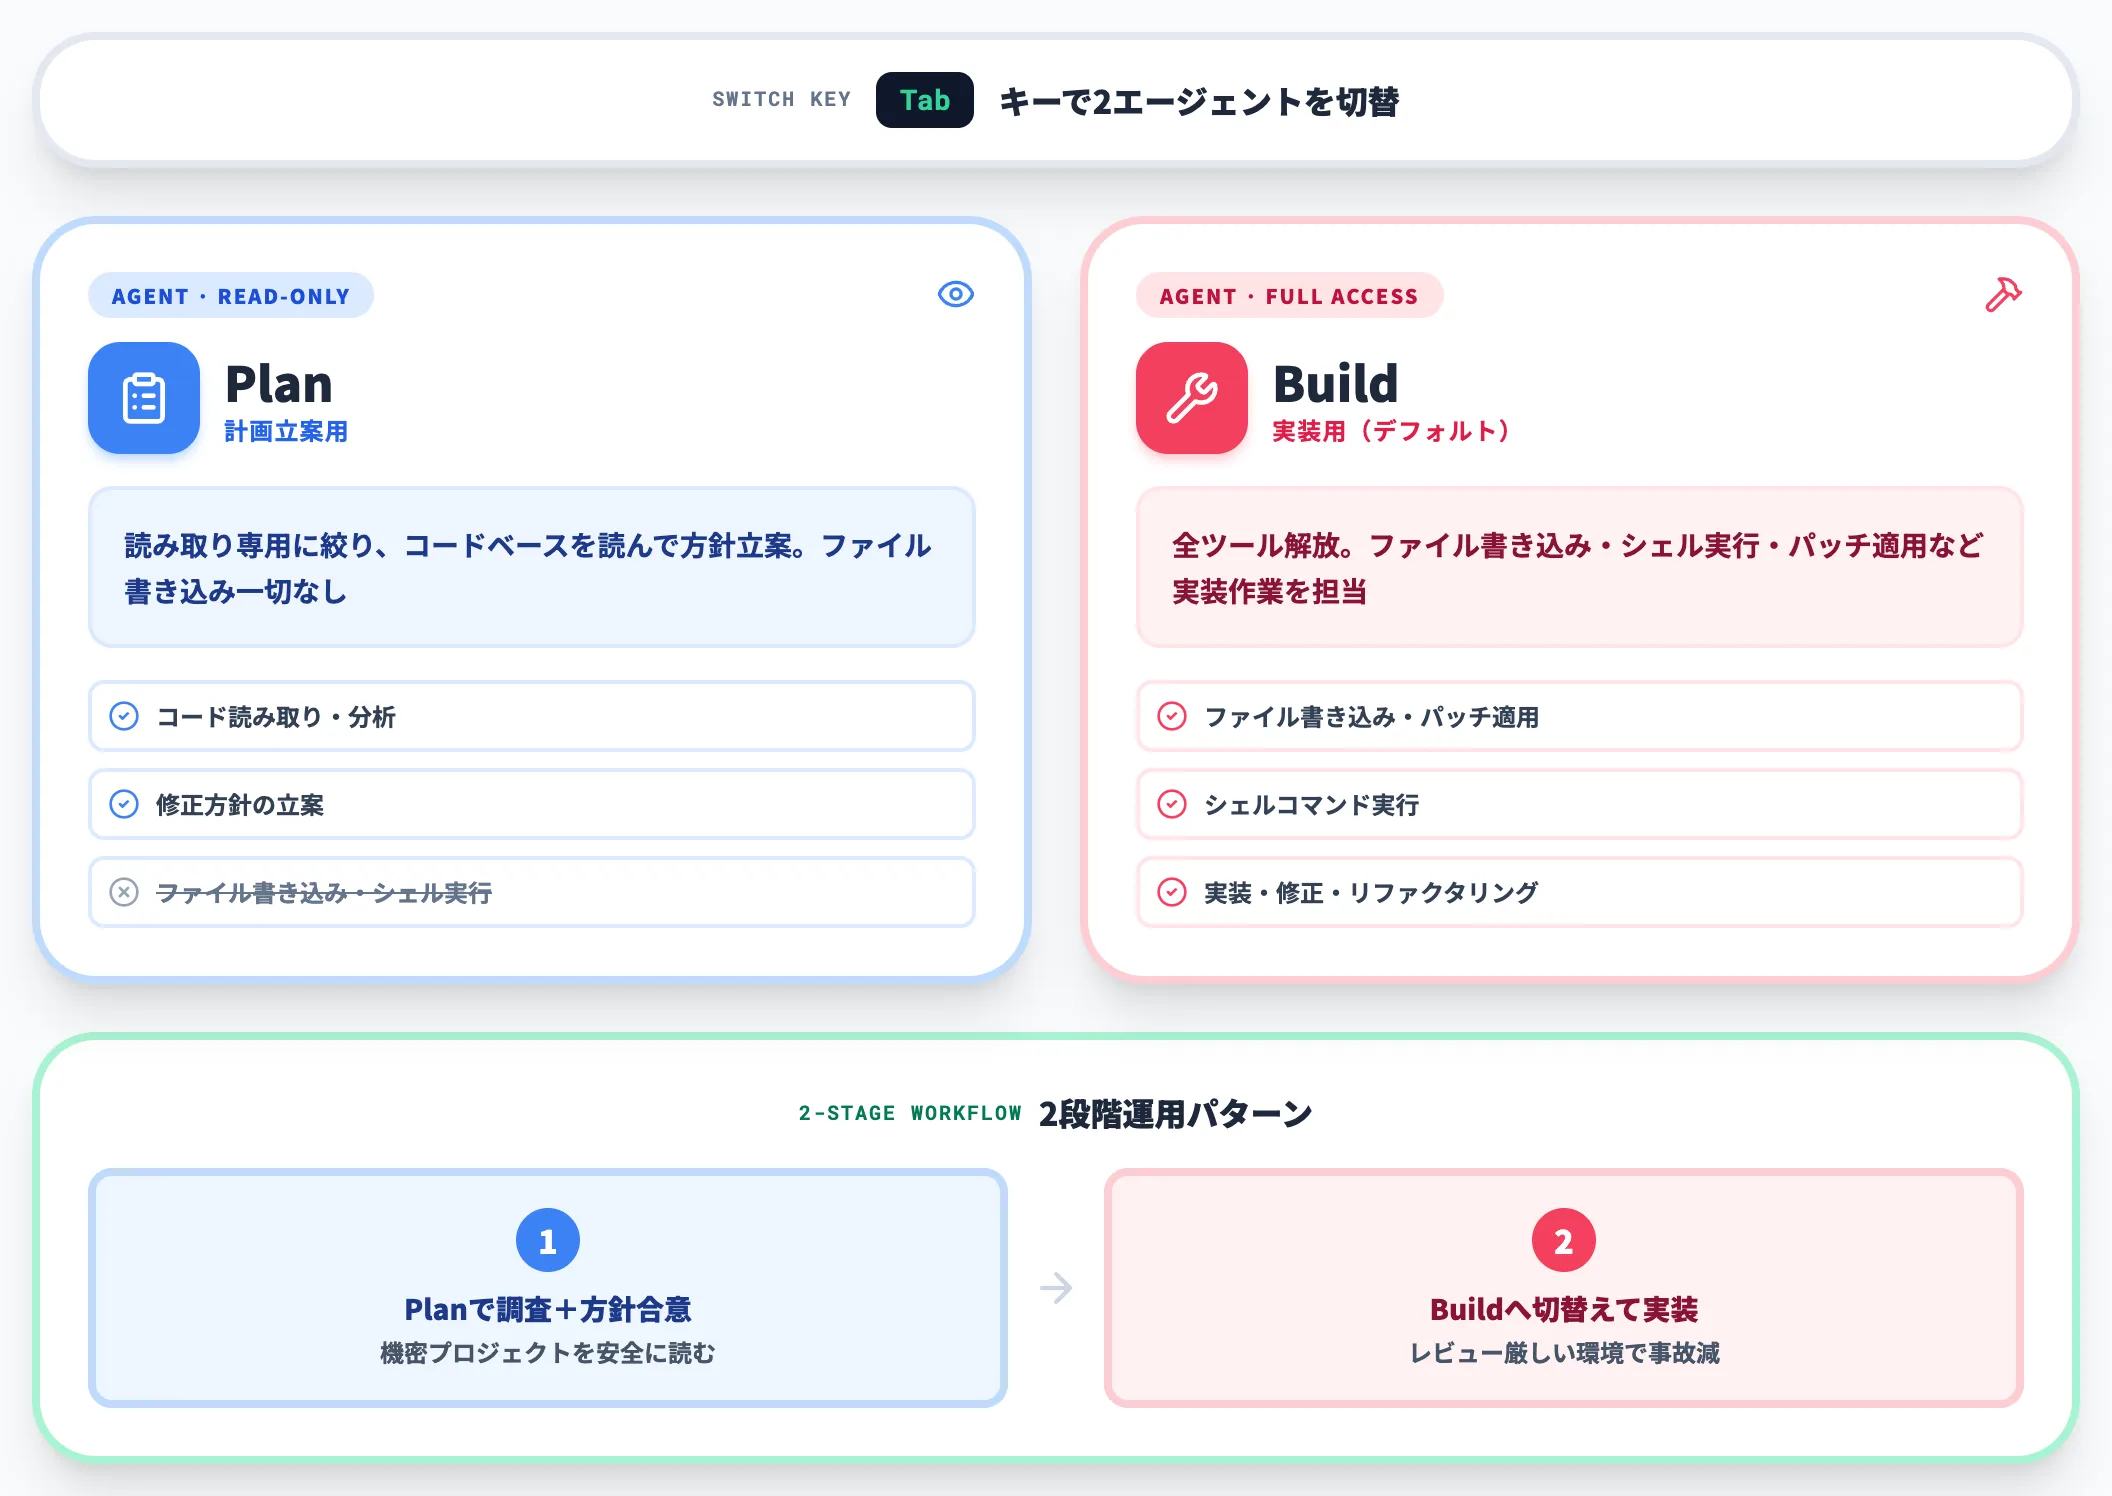Click the hammer icon on the Build card

point(2003,294)
